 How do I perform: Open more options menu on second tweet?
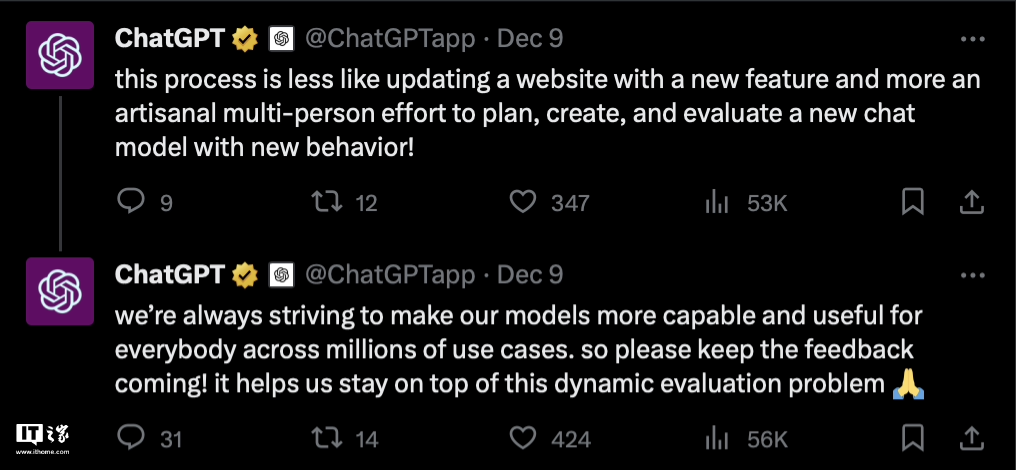click(972, 274)
